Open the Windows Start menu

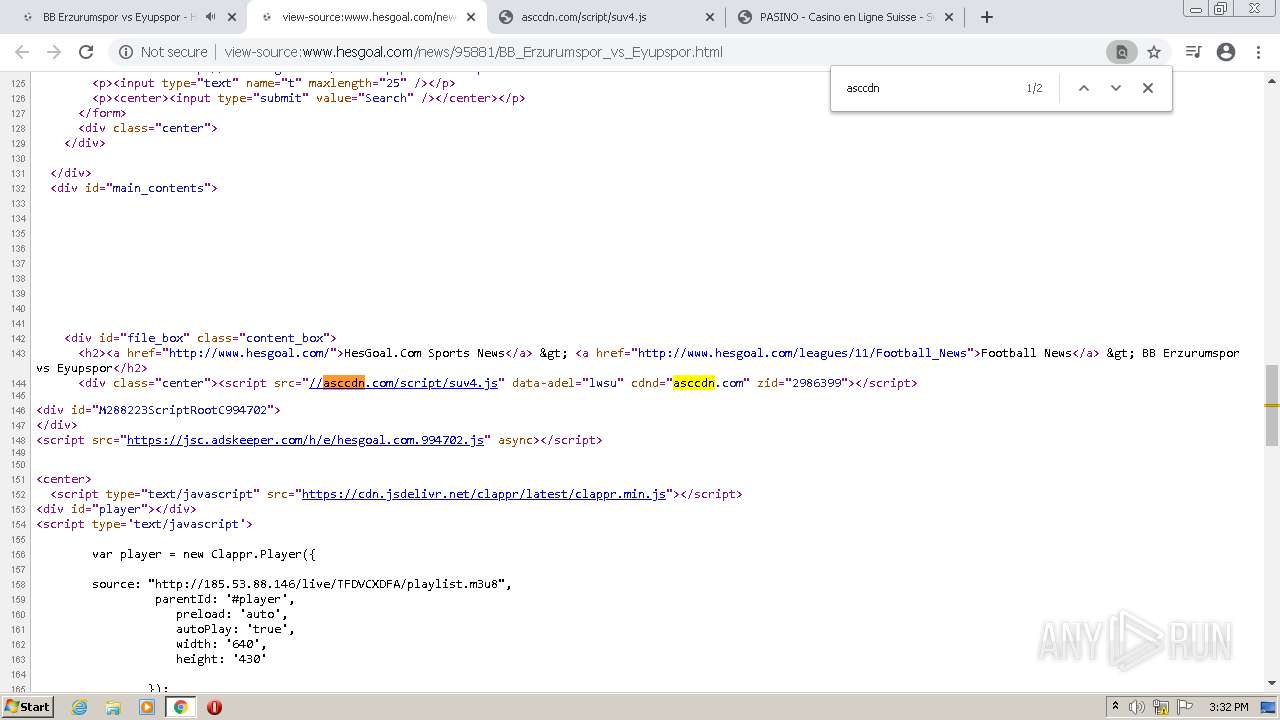click(x=27, y=706)
